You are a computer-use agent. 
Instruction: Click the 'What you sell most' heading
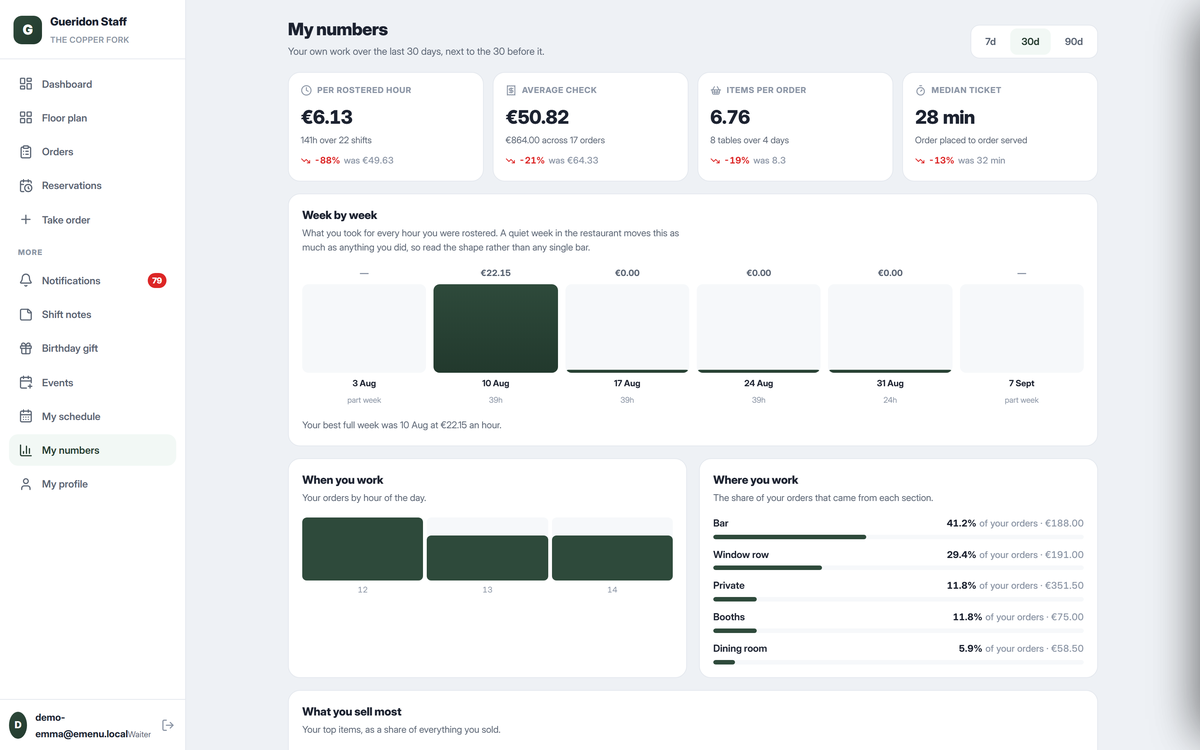352,712
